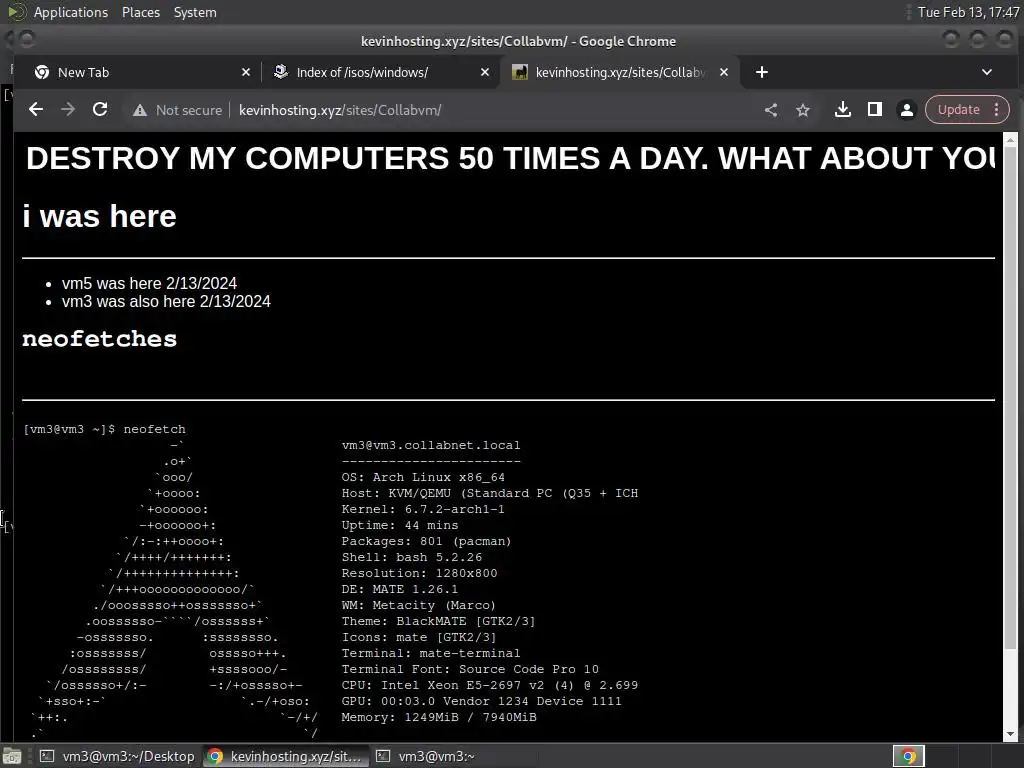Click 'Memory: 1249MiB / 7940MiB' line
Image resolution: width=1024 pixels, height=768 pixels.
tap(439, 717)
